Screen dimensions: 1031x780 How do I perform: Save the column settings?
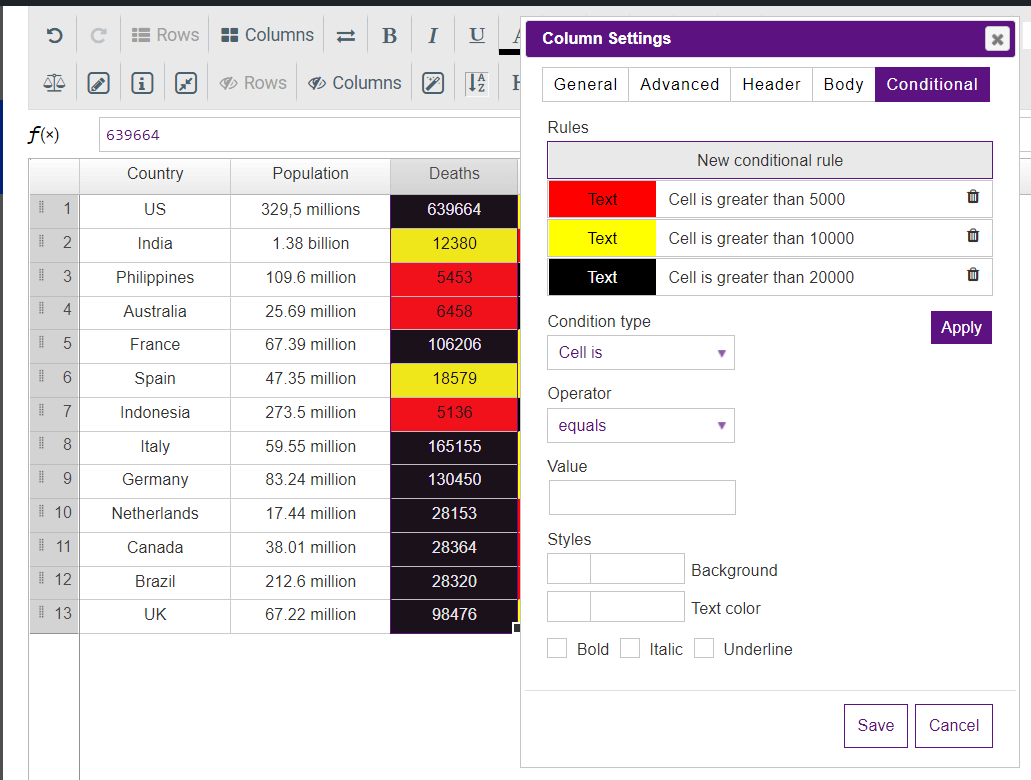click(x=875, y=725)
